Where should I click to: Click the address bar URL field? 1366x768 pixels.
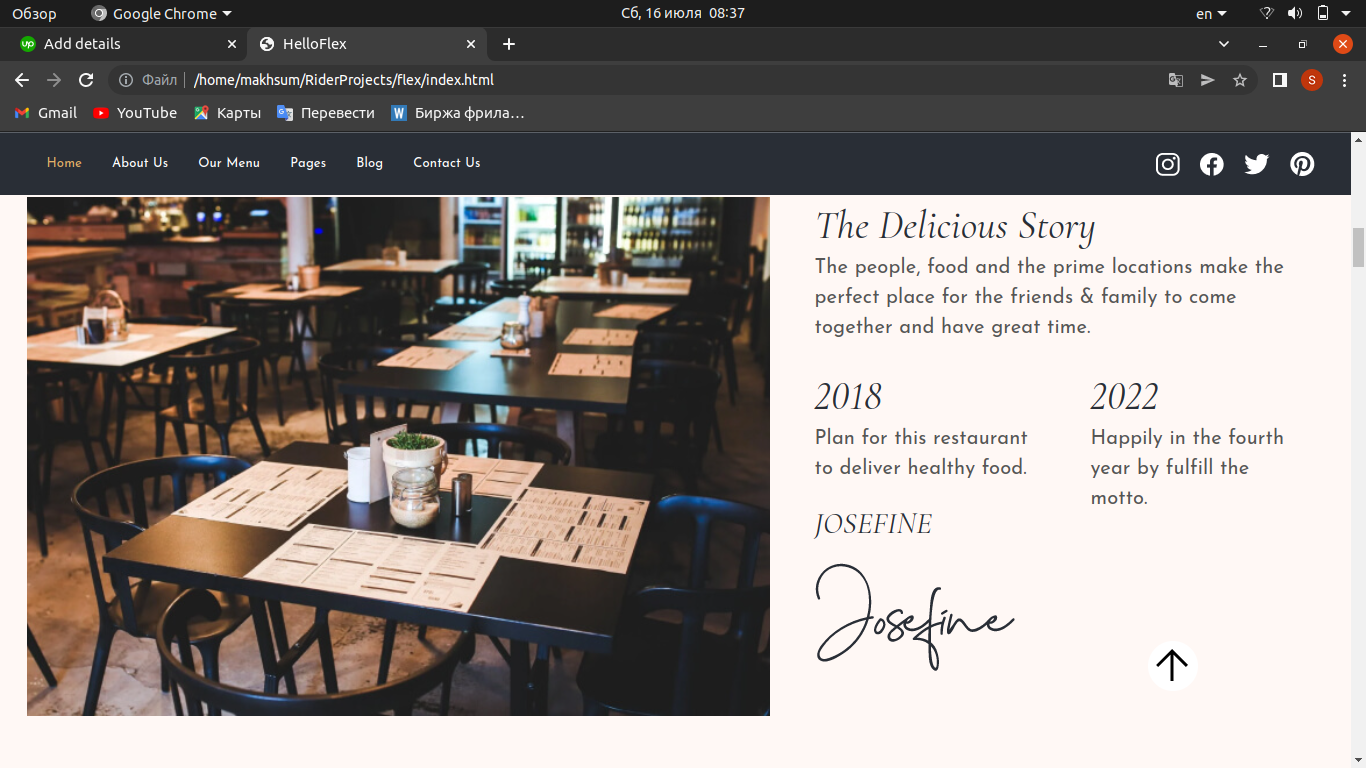pos(640,80)
